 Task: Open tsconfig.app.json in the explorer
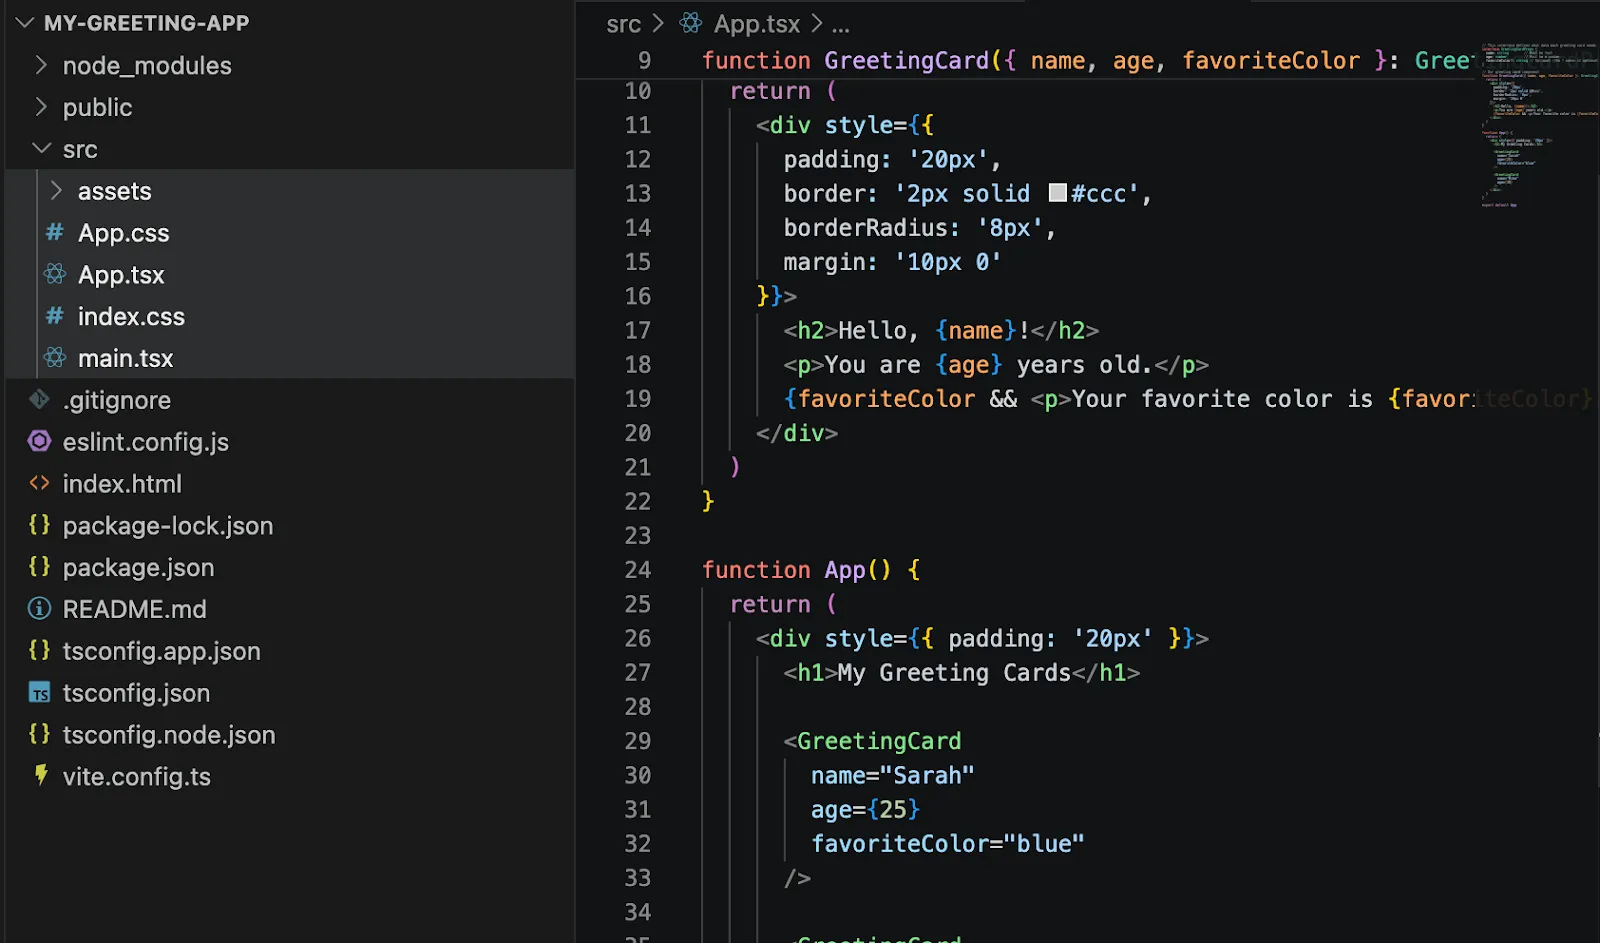coord(161,651)
